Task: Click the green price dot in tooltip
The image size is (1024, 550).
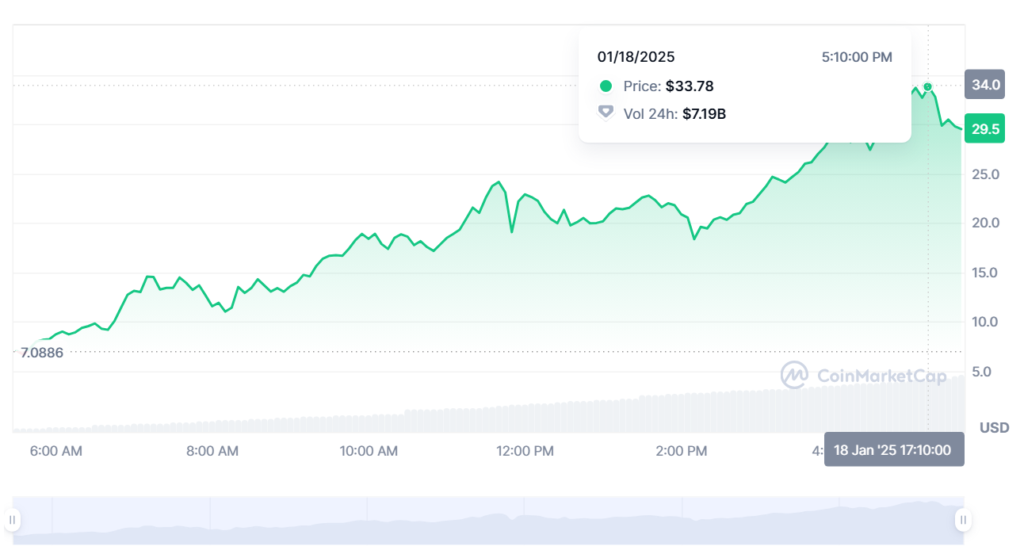Action: 606,86
